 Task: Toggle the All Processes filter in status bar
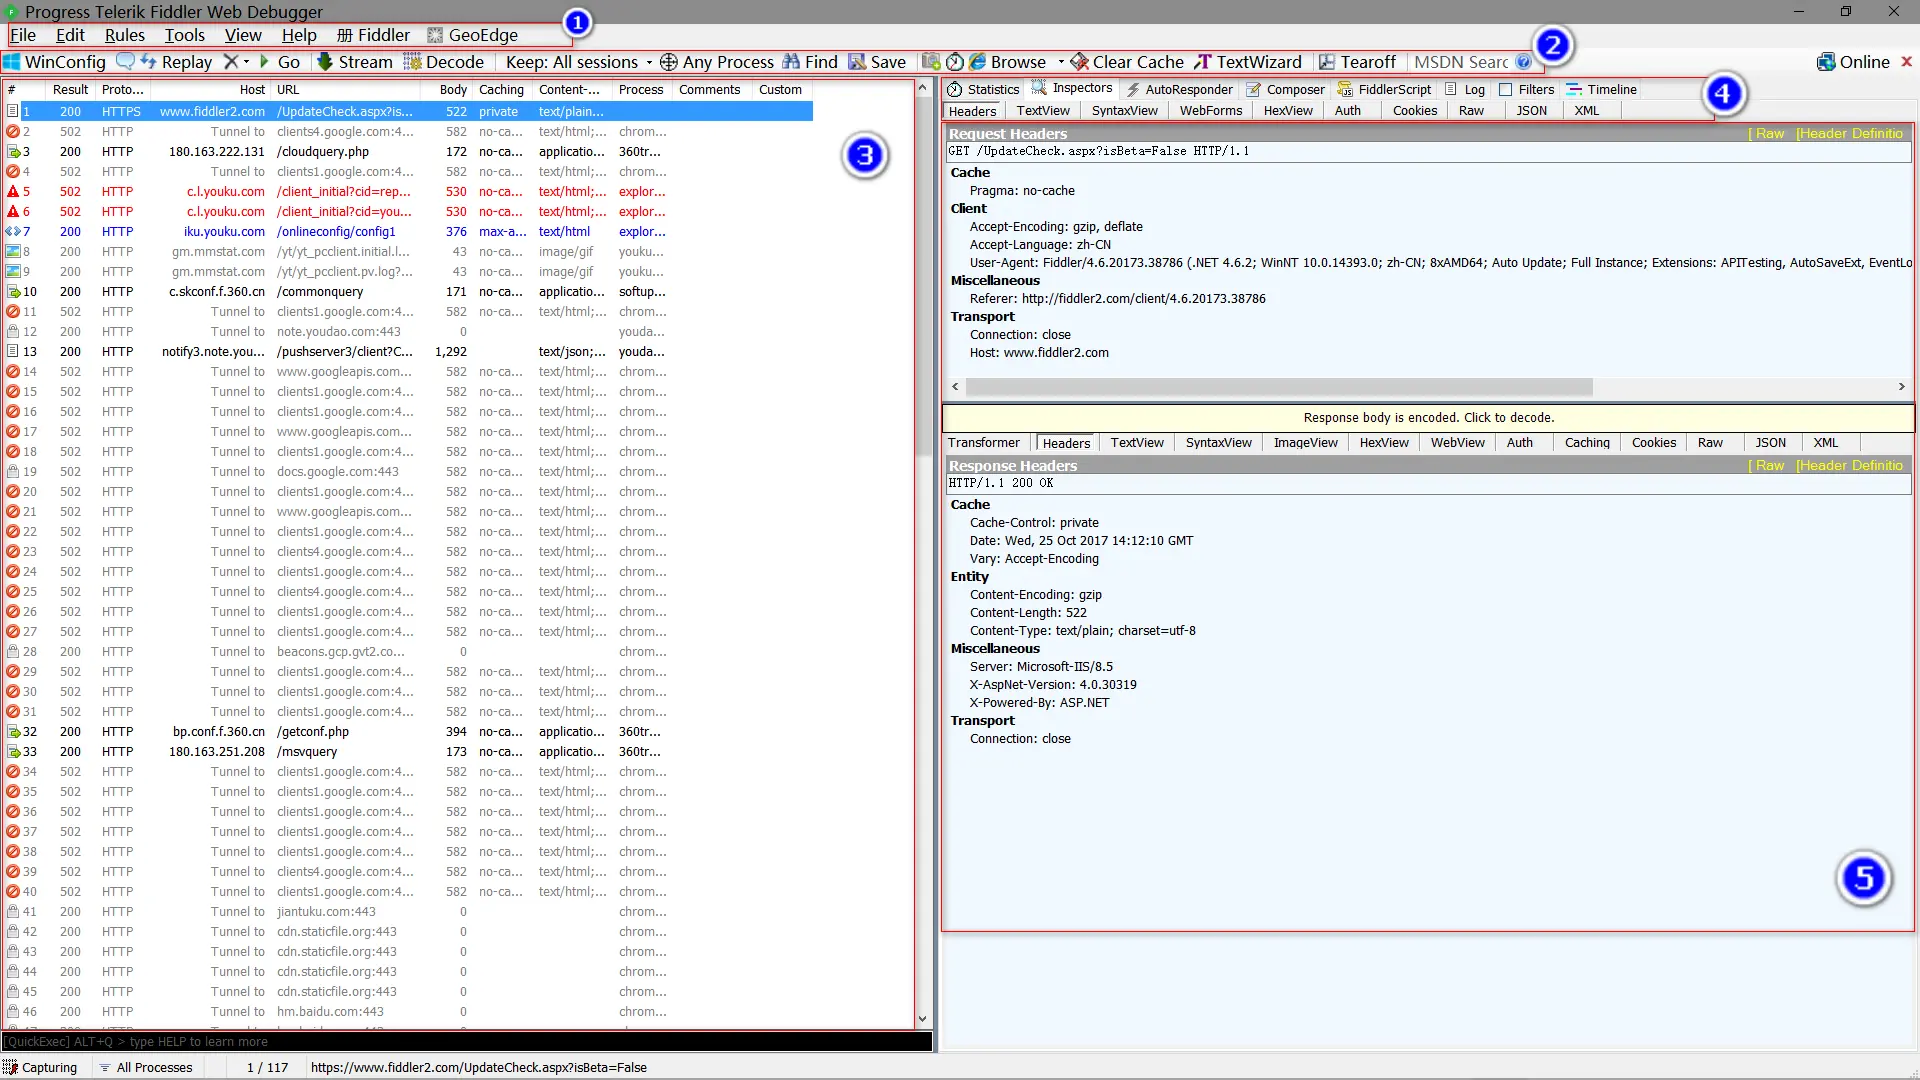(x=146, y=1067)
